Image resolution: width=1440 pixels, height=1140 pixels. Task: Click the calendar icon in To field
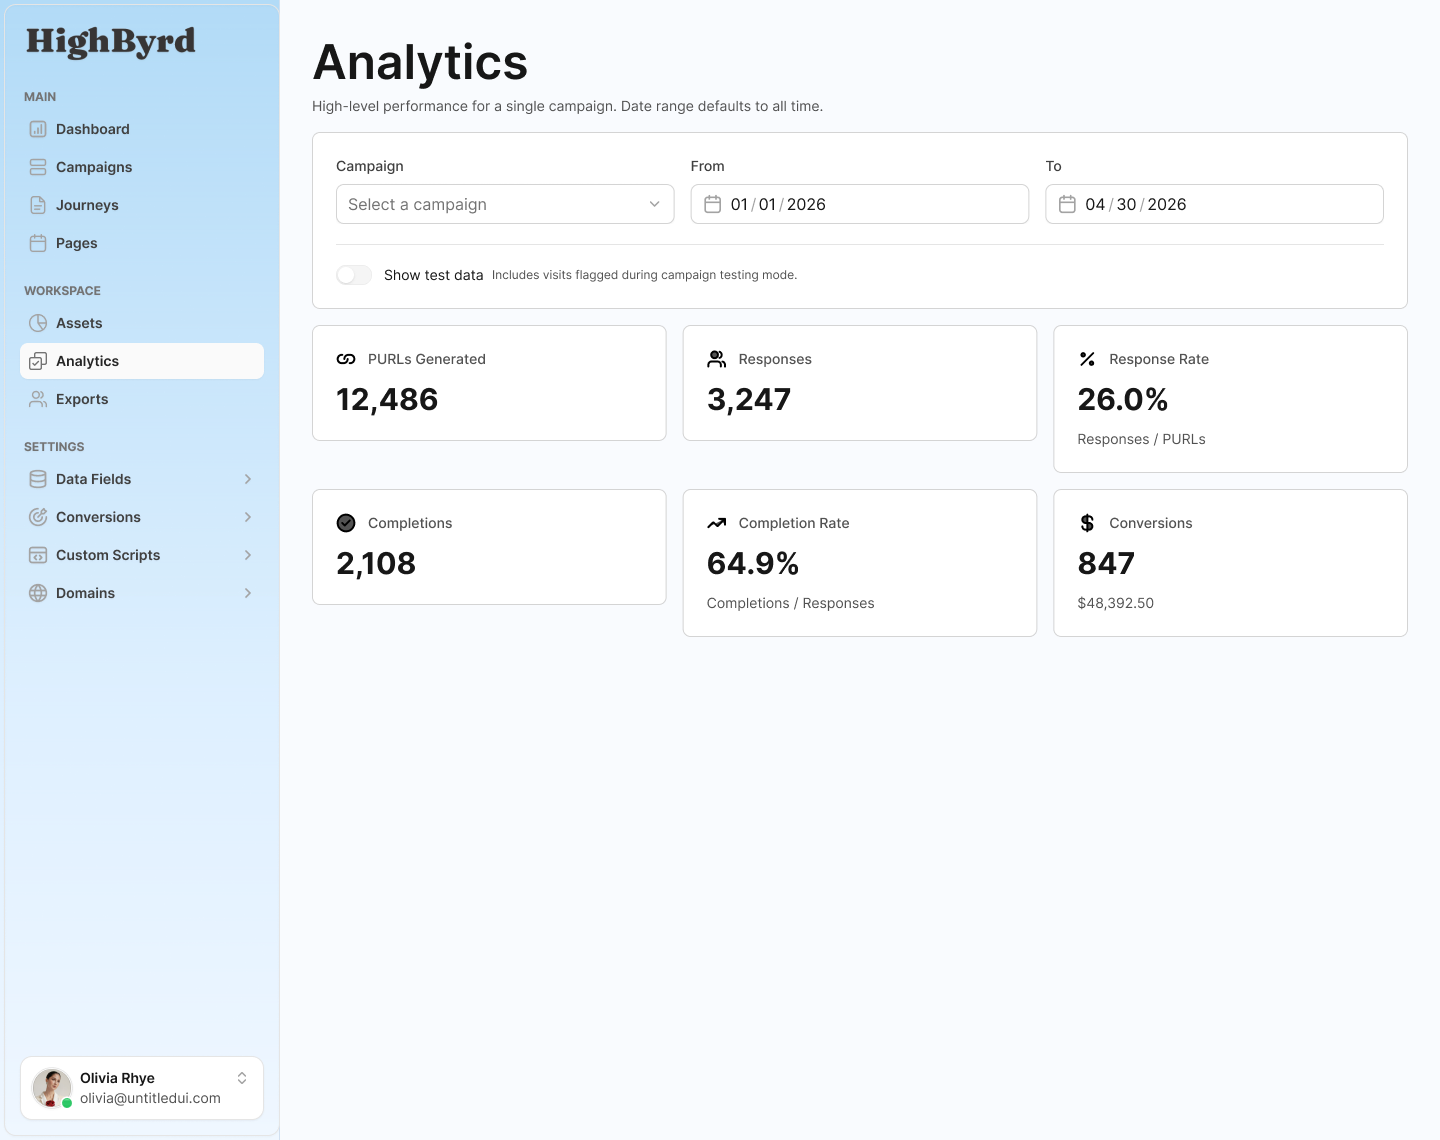point(1067,204)
